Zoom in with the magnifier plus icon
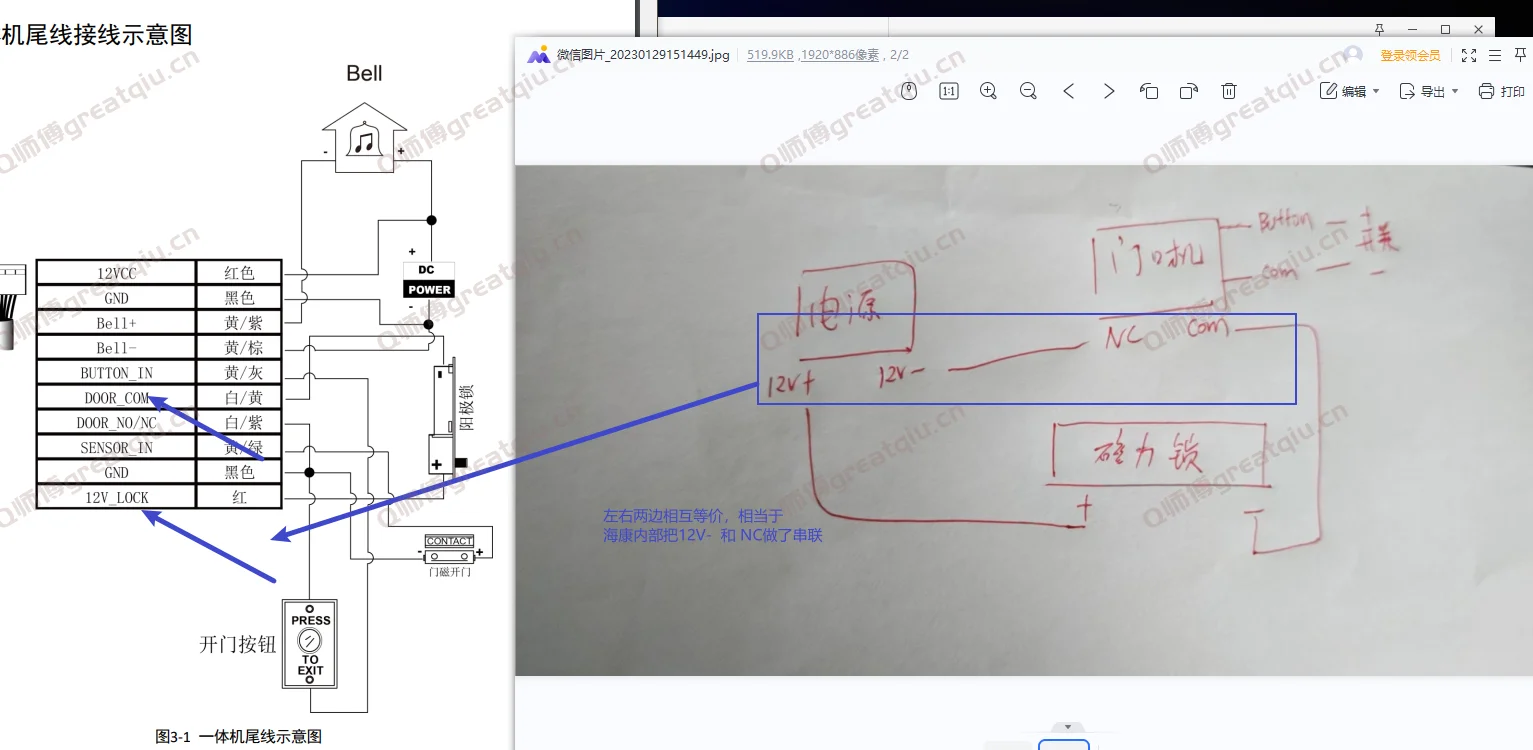 tap(988, 91)
